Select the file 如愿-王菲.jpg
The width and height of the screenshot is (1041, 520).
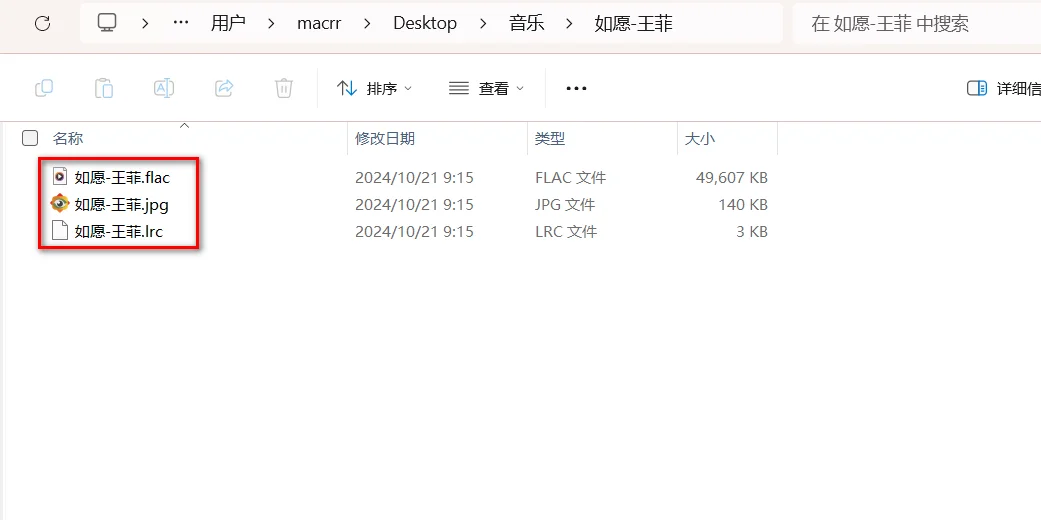121,205
